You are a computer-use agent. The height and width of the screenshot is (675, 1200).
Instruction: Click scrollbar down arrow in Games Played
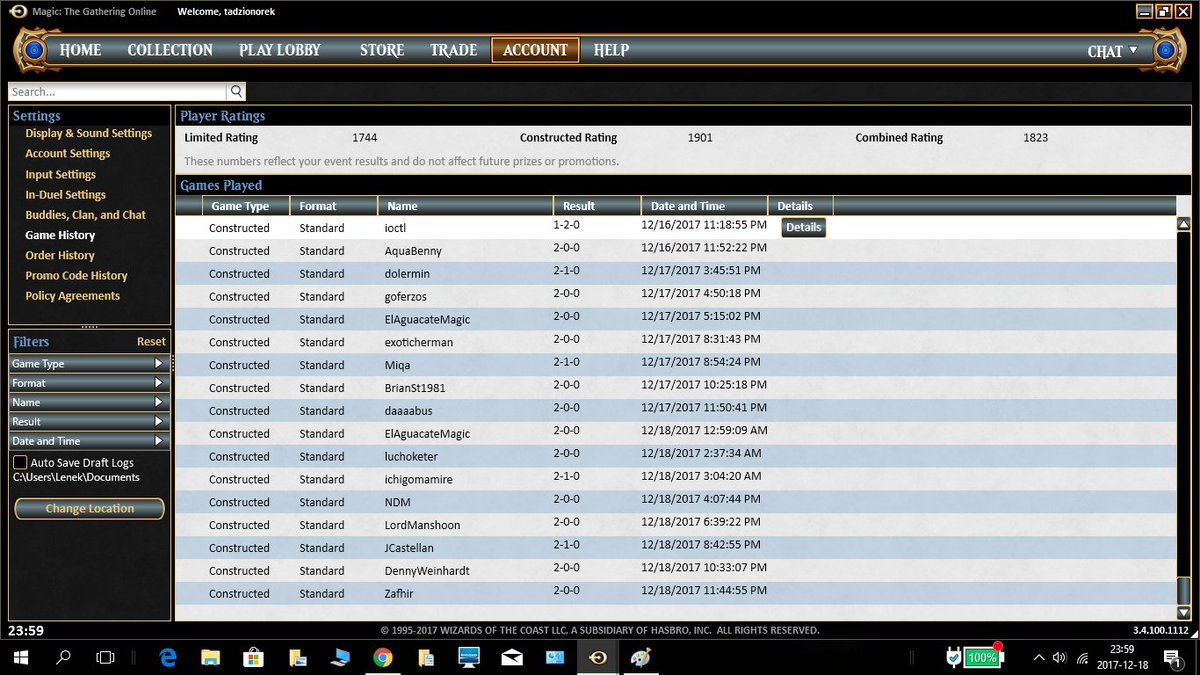pos(1184,613)
